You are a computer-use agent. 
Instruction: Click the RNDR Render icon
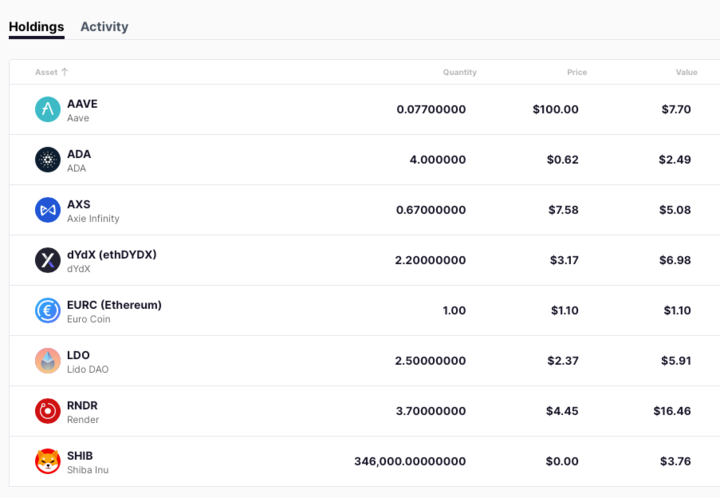[48, 411]
